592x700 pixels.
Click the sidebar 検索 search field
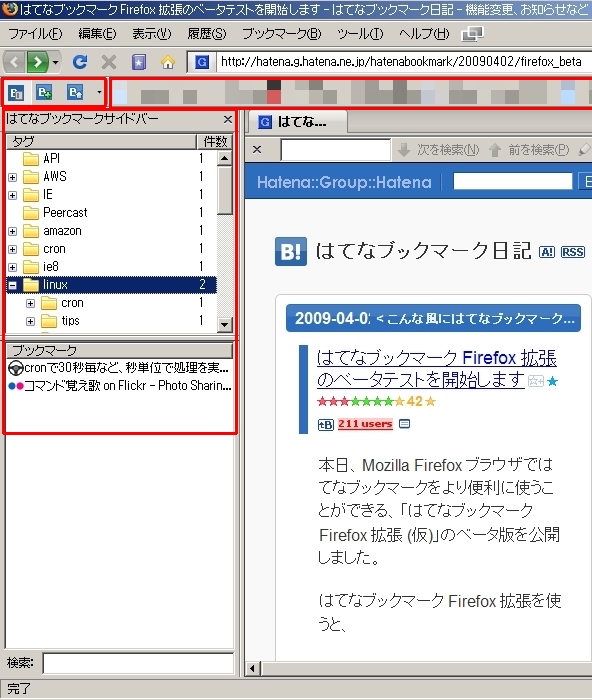(x=138, y=663)
